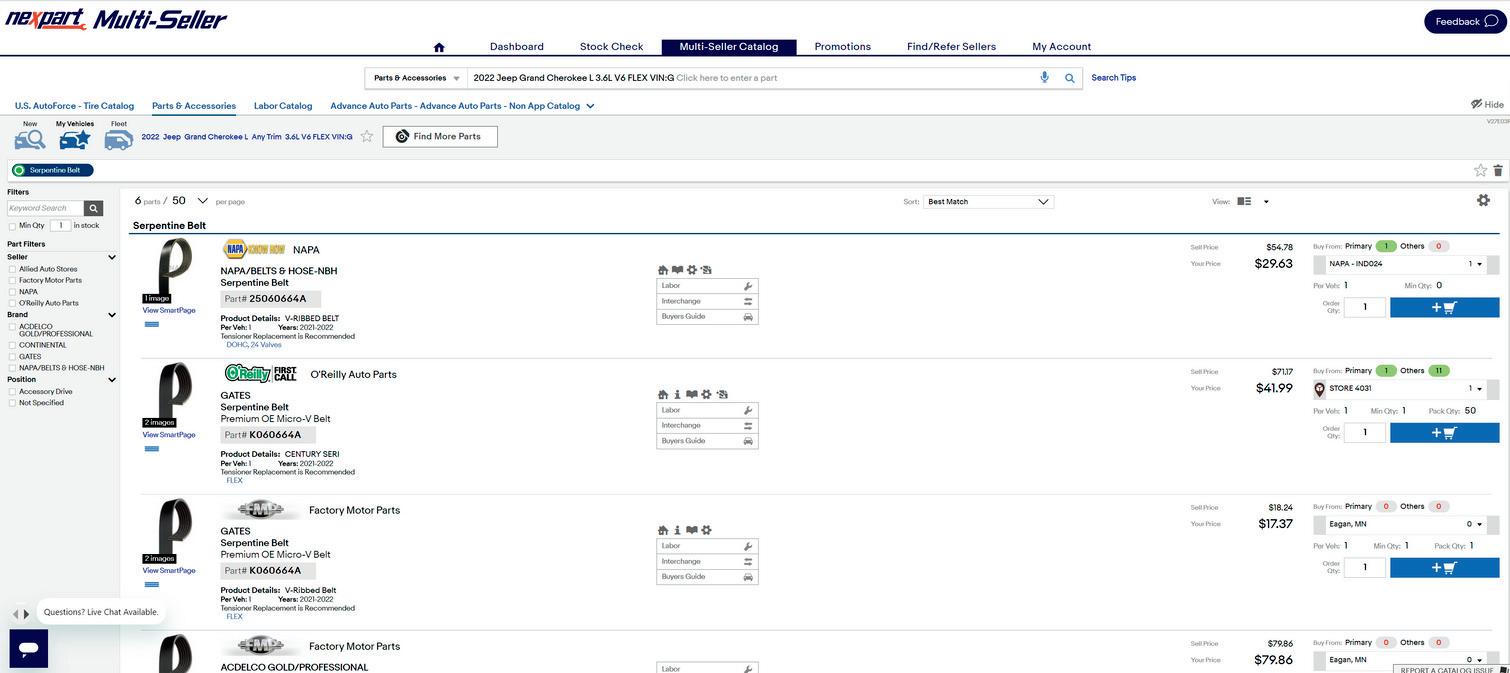Click the list view icon
This screenshot has height=673, width=1510.
1244,201
